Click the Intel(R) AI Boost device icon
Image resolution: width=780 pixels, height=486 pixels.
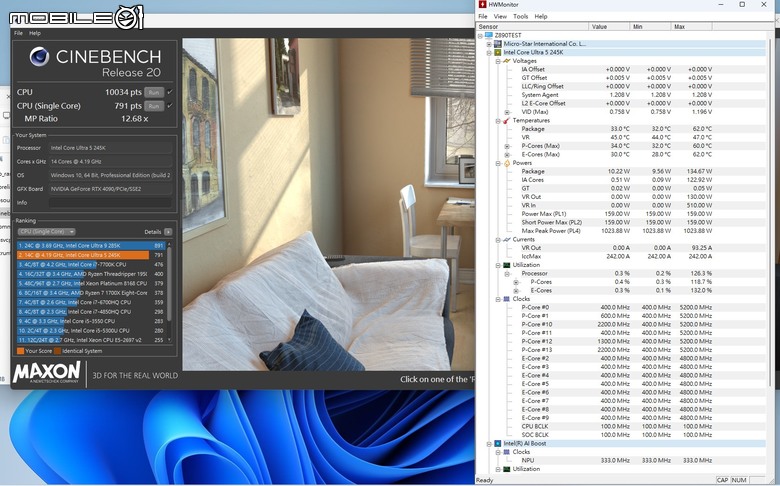click(497, 443)
